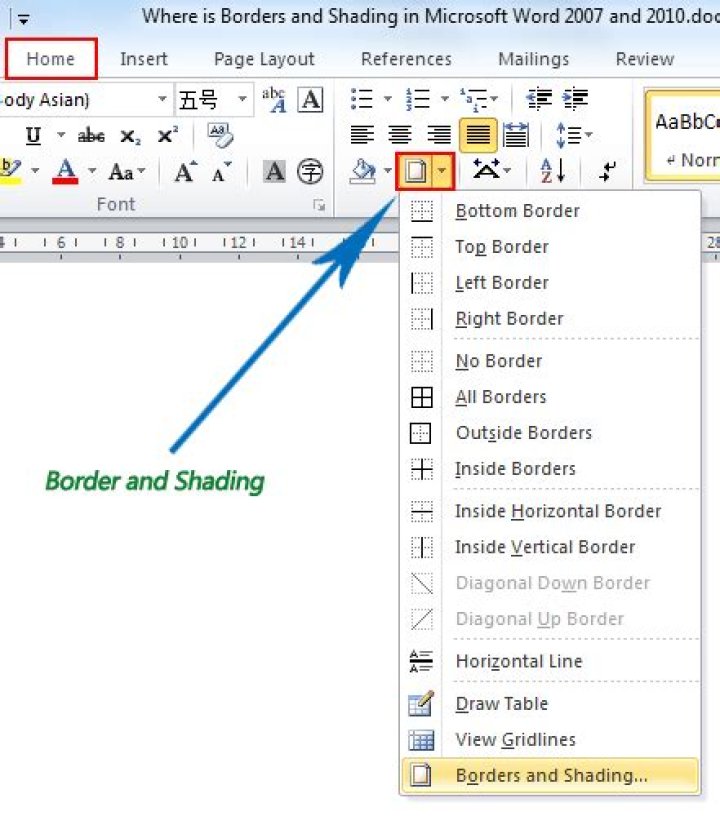Open Quick Access Toolbar customize arrow
Image resolution: width=720 pixels, height=816 pixels.
(23, 20)
